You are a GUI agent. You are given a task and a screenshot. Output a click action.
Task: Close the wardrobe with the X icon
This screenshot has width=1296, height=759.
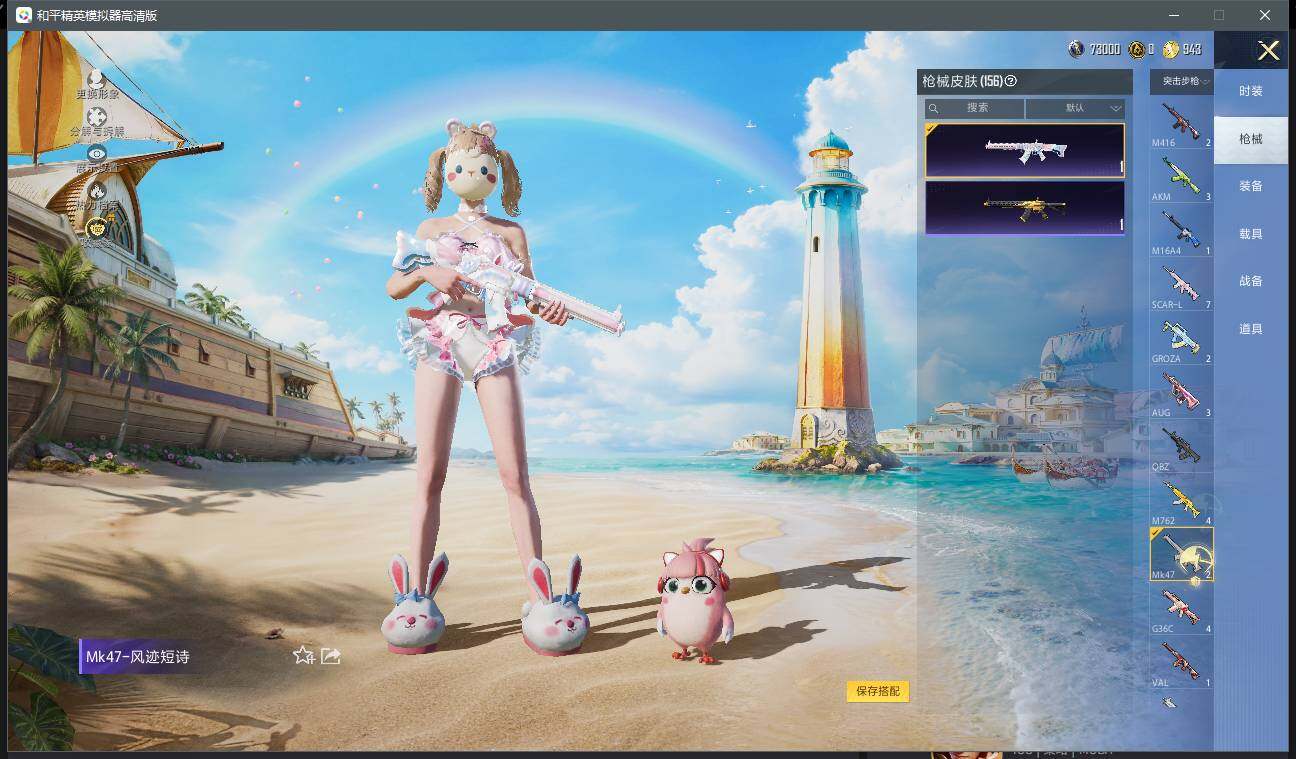tap(1268, 51)
